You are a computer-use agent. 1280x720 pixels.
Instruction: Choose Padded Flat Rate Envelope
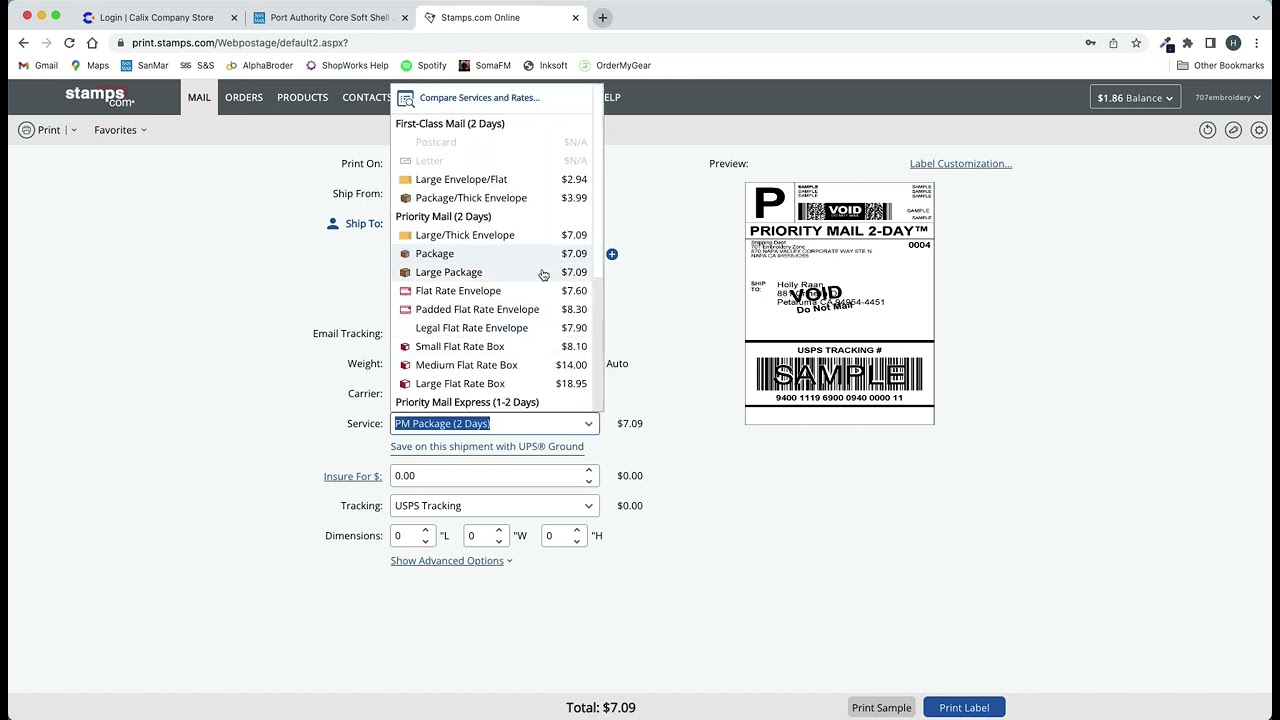(493, 310)
